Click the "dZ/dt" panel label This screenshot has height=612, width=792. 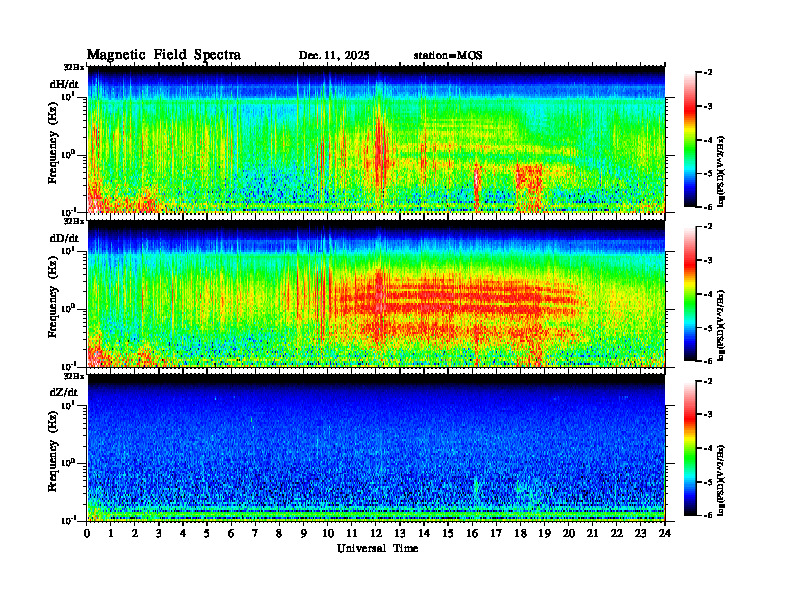(64, 392)
